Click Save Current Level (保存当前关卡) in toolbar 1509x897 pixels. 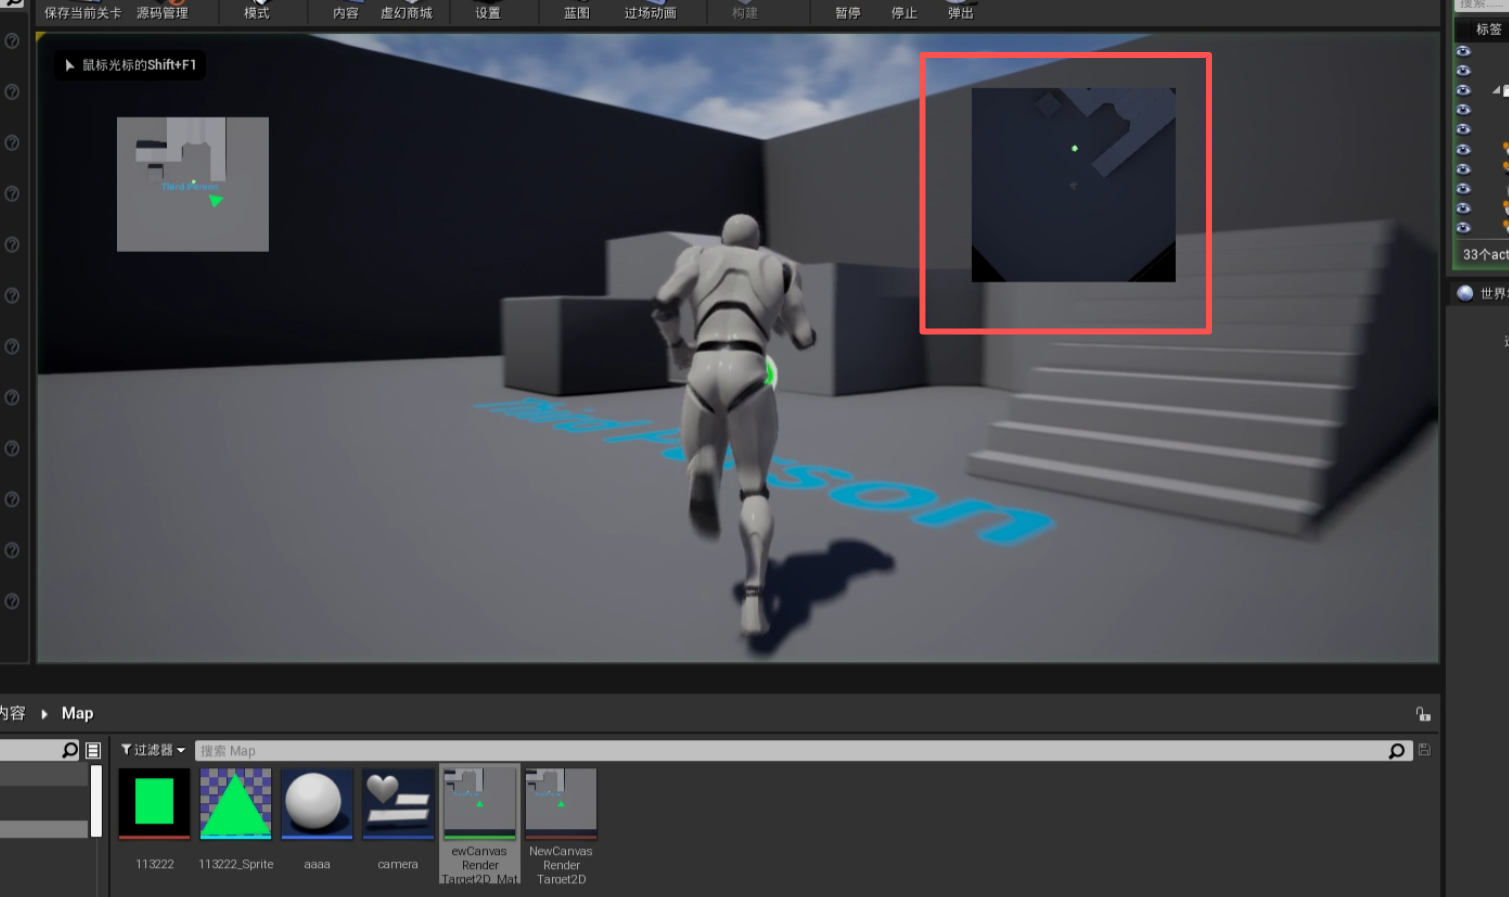[82, 13]
